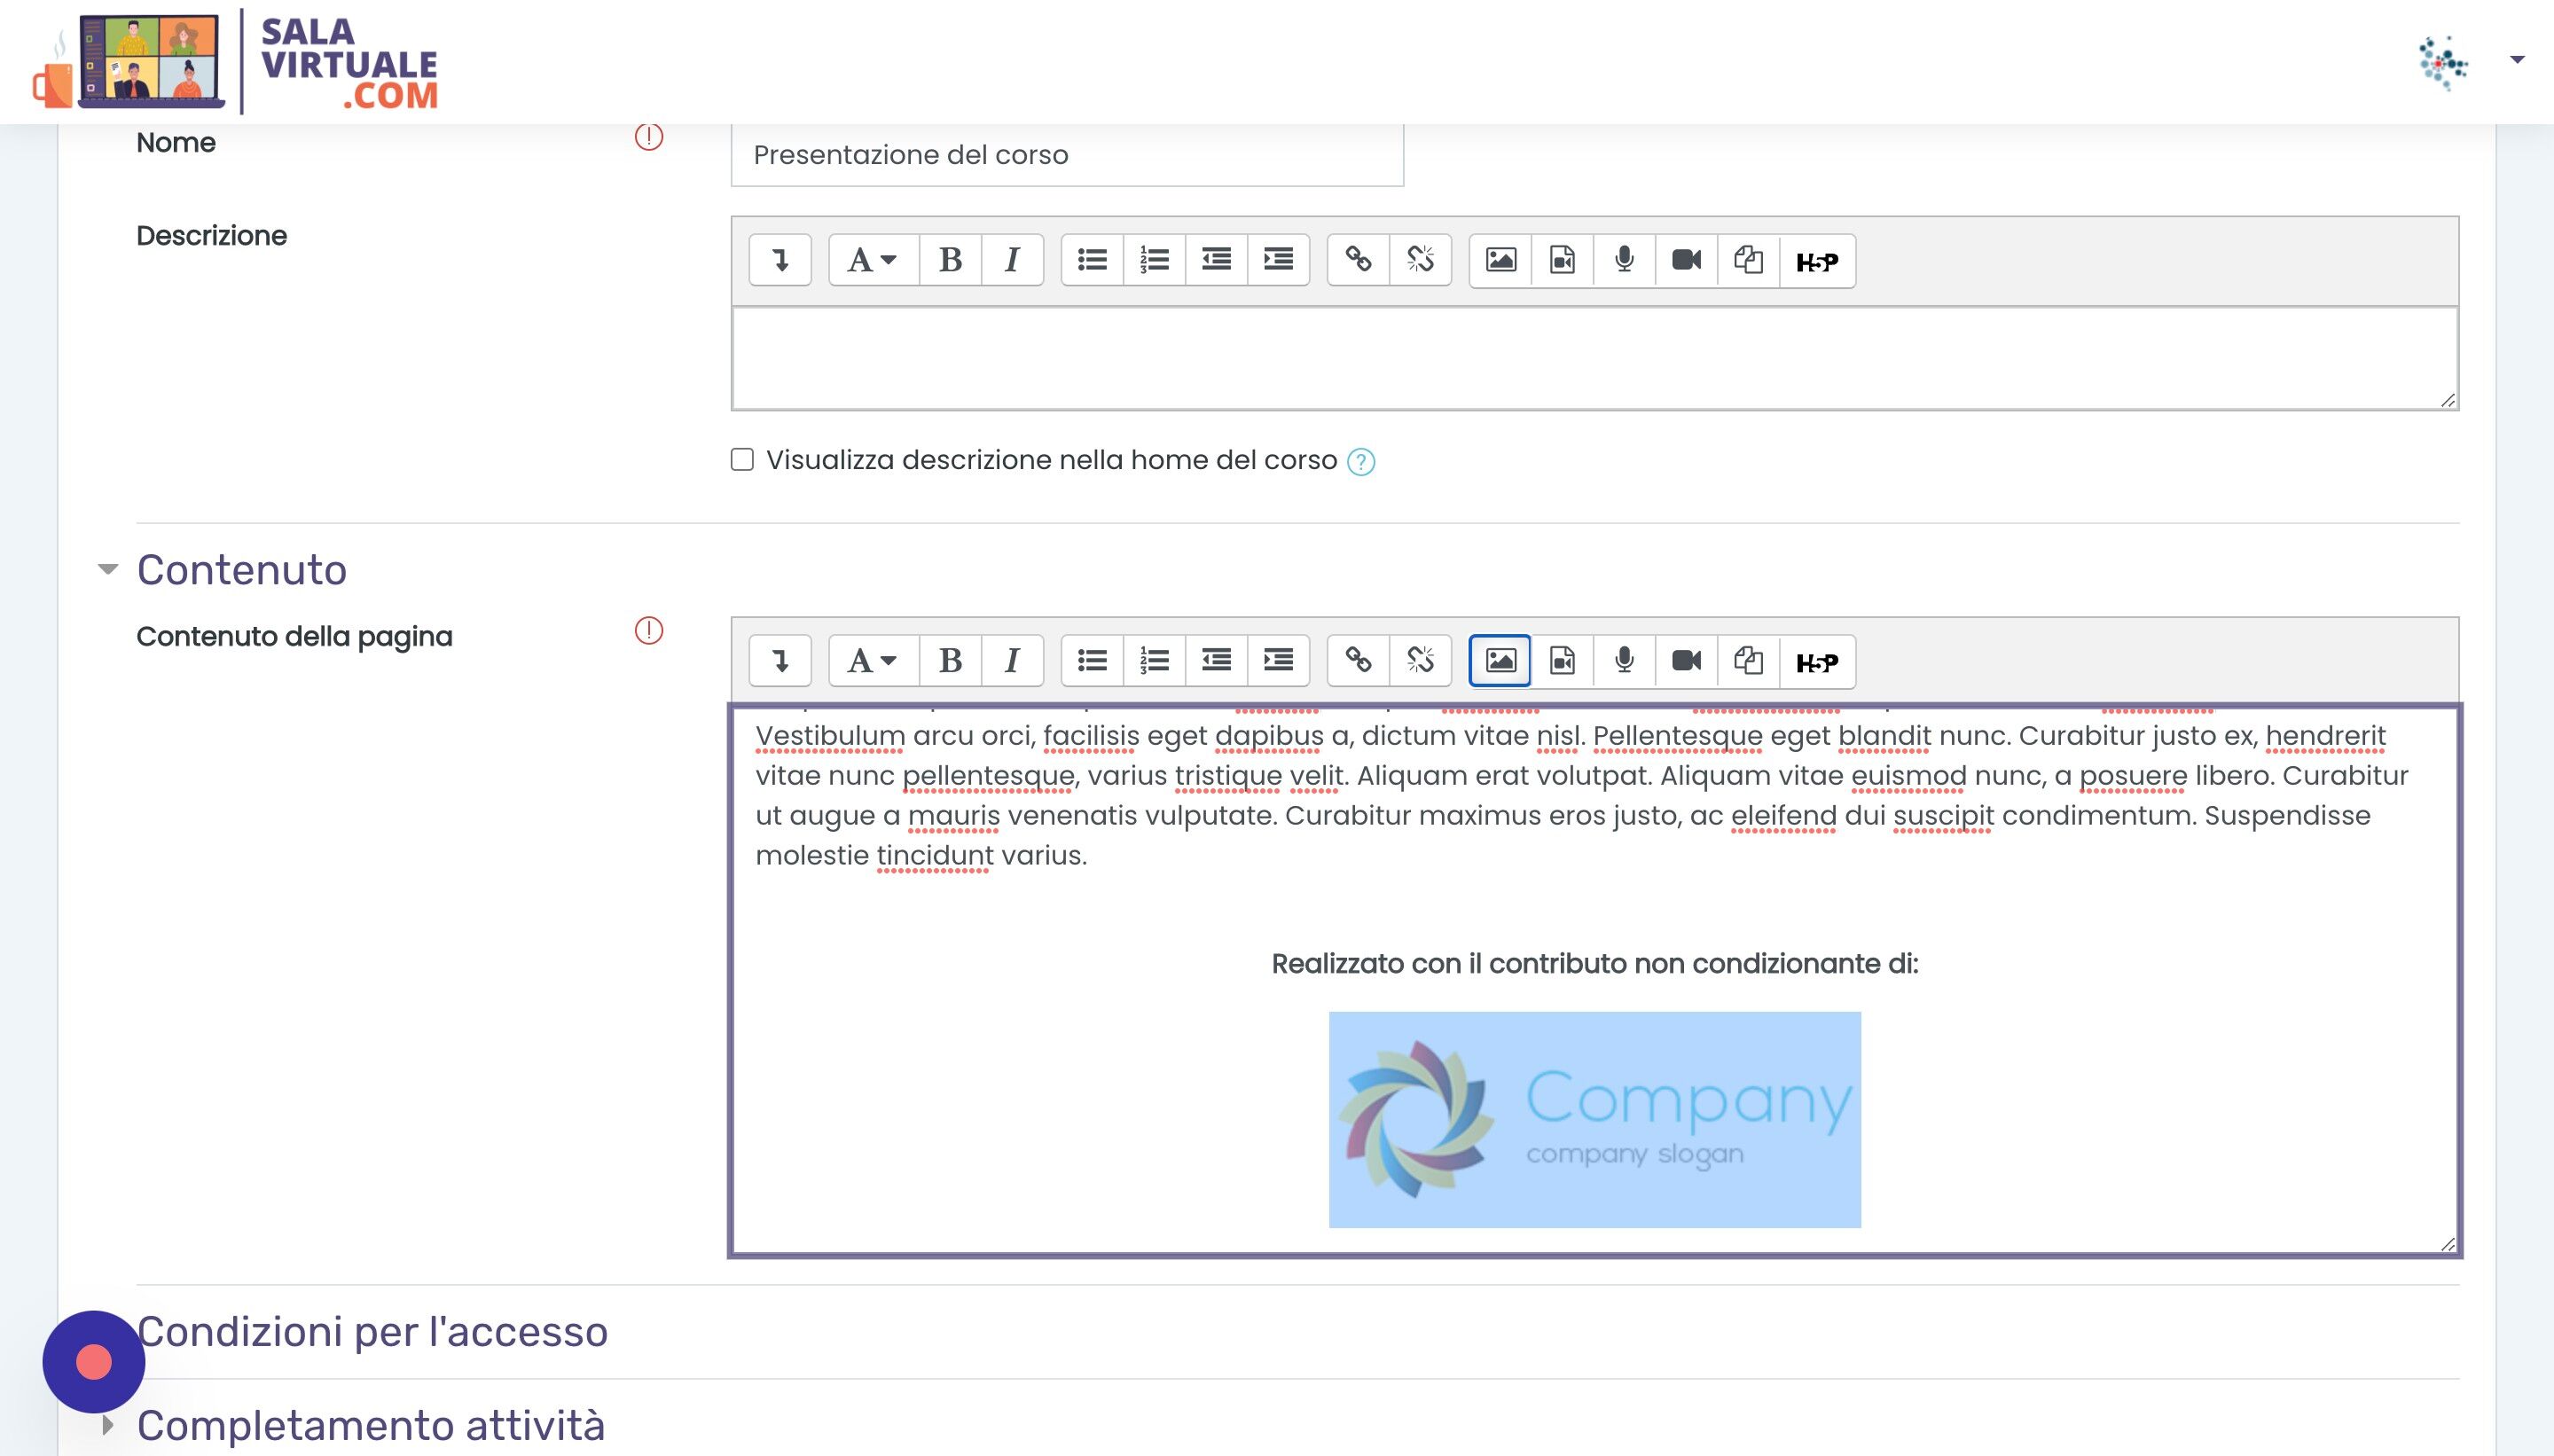The image size is (2554, 1456).
Task: Open paragraph styles dropdown in Contenuto della pagina editor
Action: point(873,660)
